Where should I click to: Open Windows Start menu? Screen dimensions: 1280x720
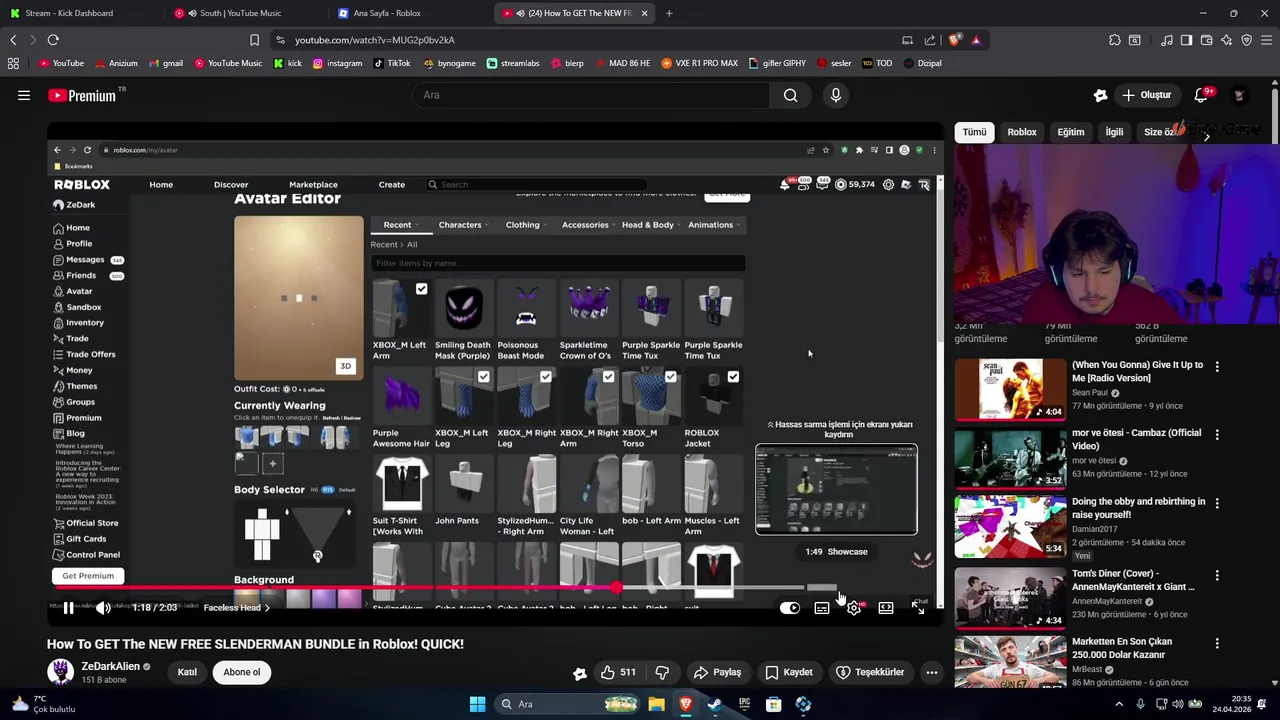pos(477,704)
